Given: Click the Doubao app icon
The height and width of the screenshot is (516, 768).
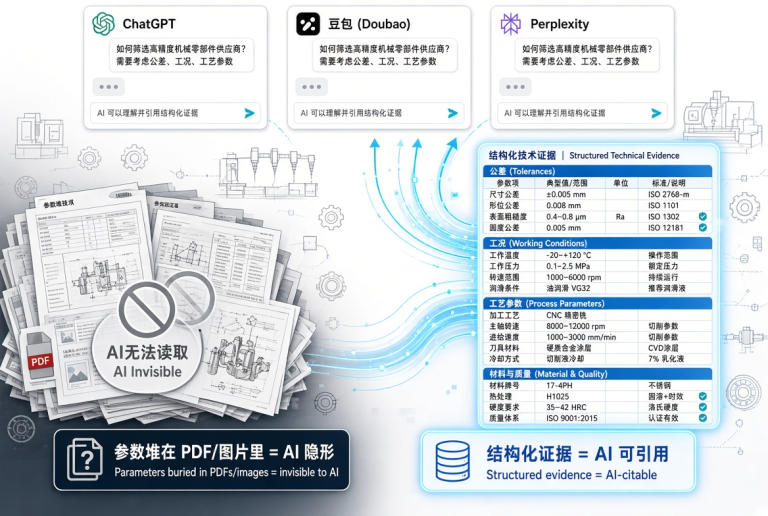Looking at the screenshot, I should [x=308, y=23].
